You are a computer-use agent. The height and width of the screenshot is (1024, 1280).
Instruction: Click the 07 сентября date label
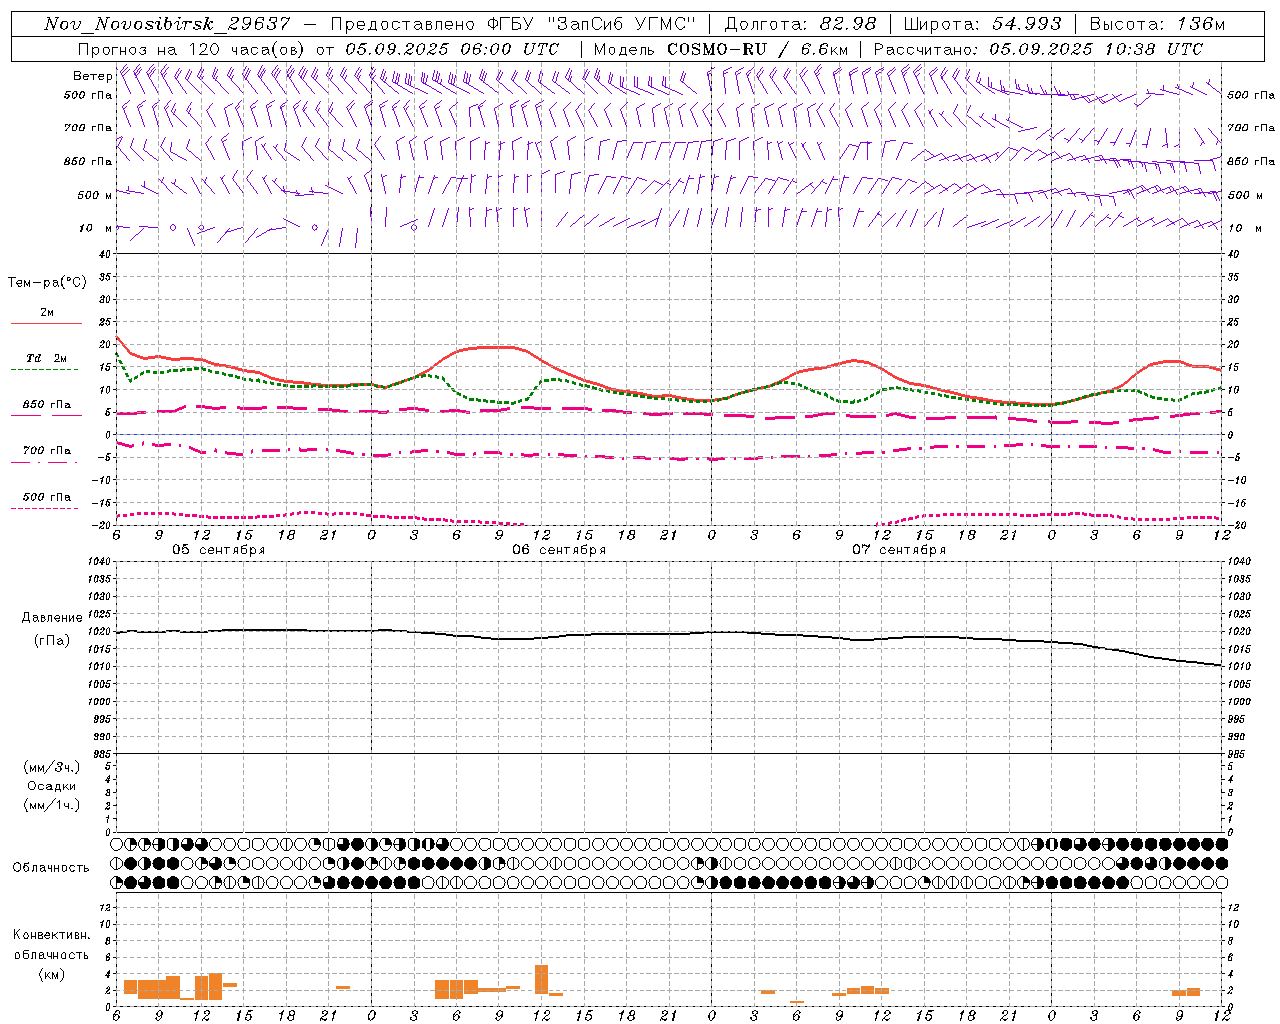click(899, 550)
